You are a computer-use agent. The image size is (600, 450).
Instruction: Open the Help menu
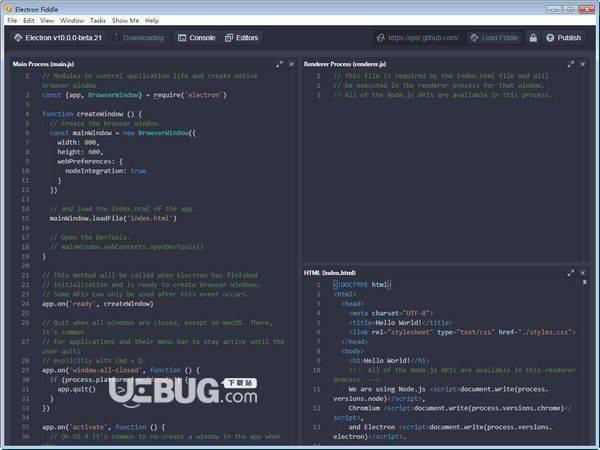pos(152,20)
